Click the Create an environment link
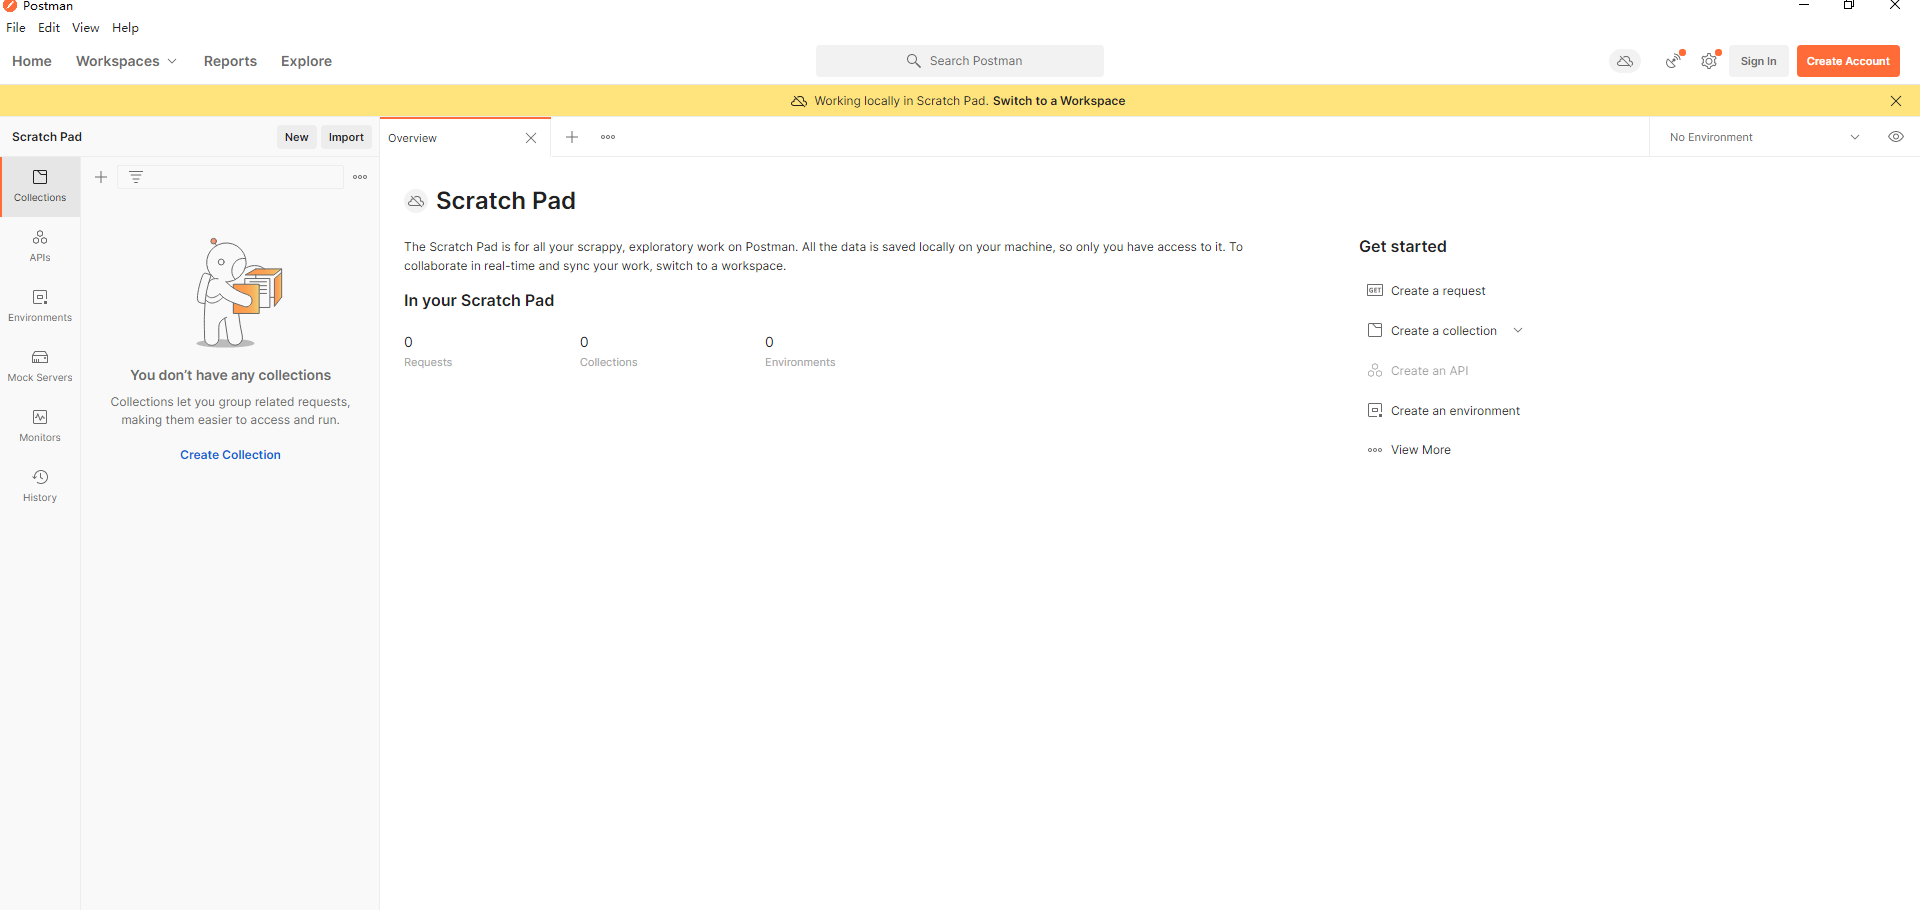 1455,411
